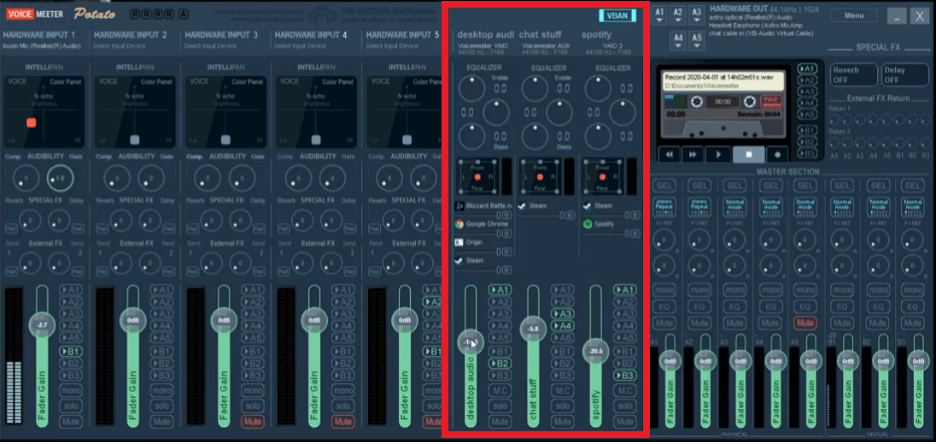Select the A1 bus with SEL
The height and width of the screenshot is (444, 936).
pos(665,186)
